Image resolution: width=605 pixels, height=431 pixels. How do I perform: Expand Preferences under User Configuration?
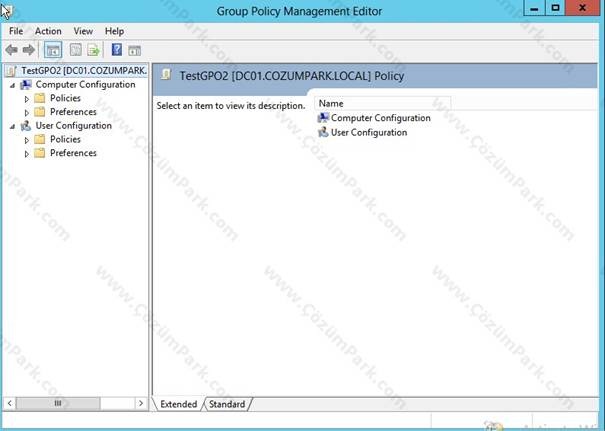click(x=27, y=154)
